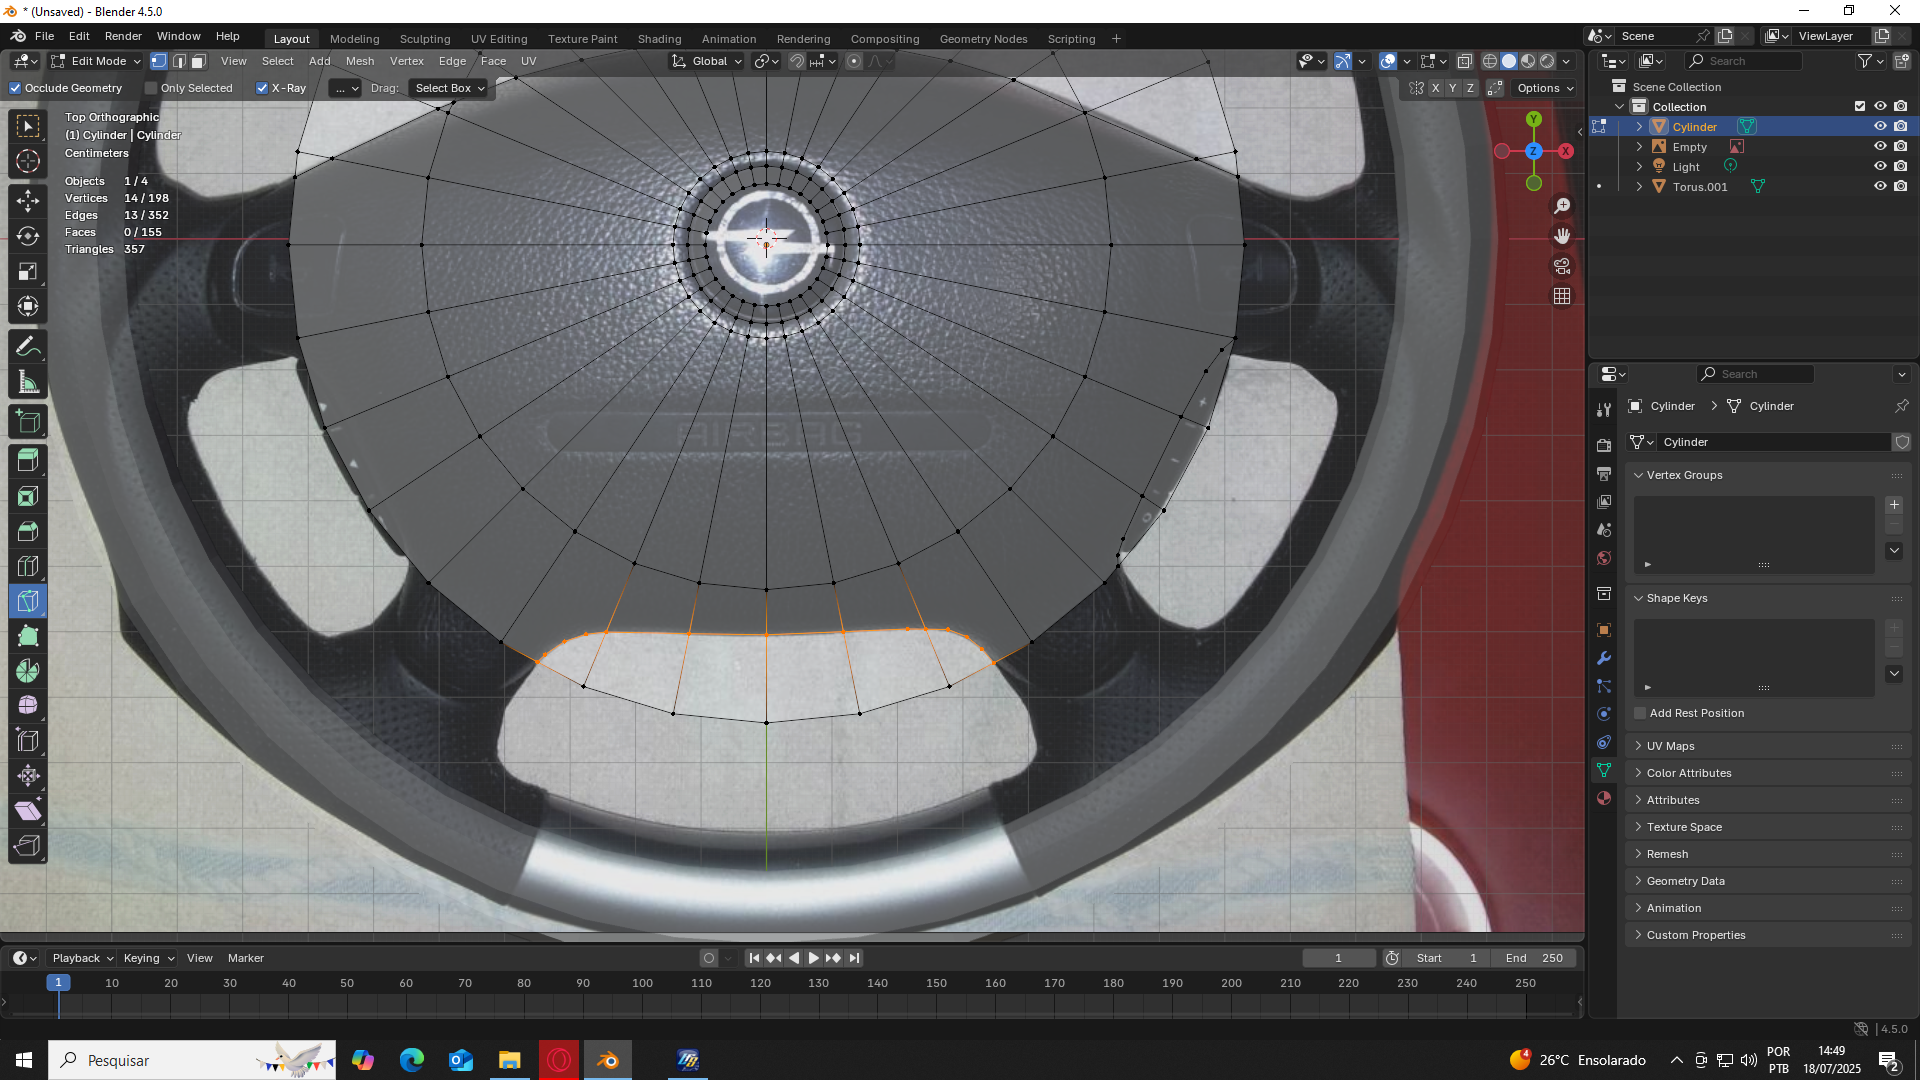Choose the Loop Cut tool
Screen dimensions: 1920x1080
point(28,566)
